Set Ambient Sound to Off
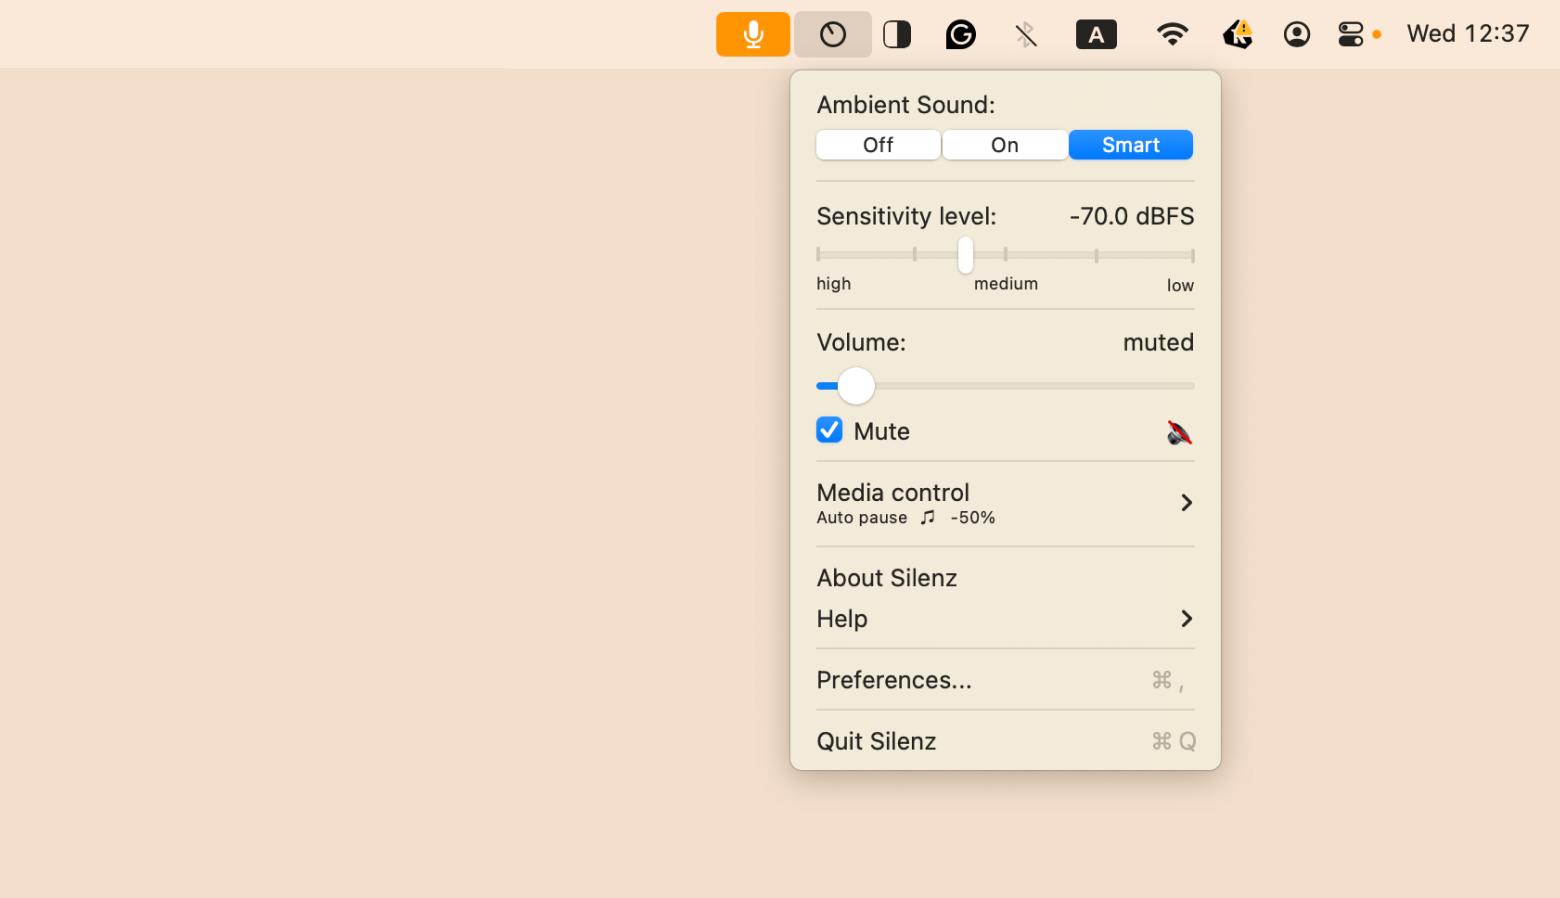Image resolution: width=1560 pixels, height=898 pixels. pos(878,145)
